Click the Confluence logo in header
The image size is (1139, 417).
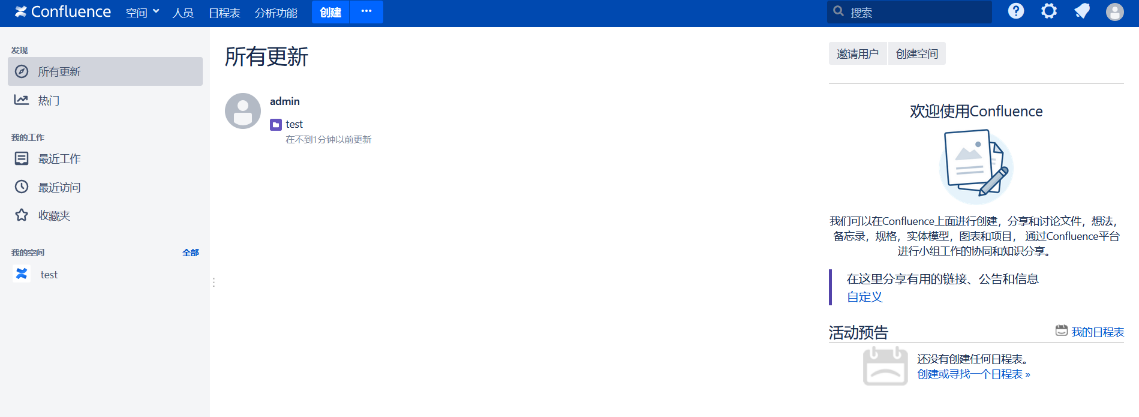[x=62, y=12]
